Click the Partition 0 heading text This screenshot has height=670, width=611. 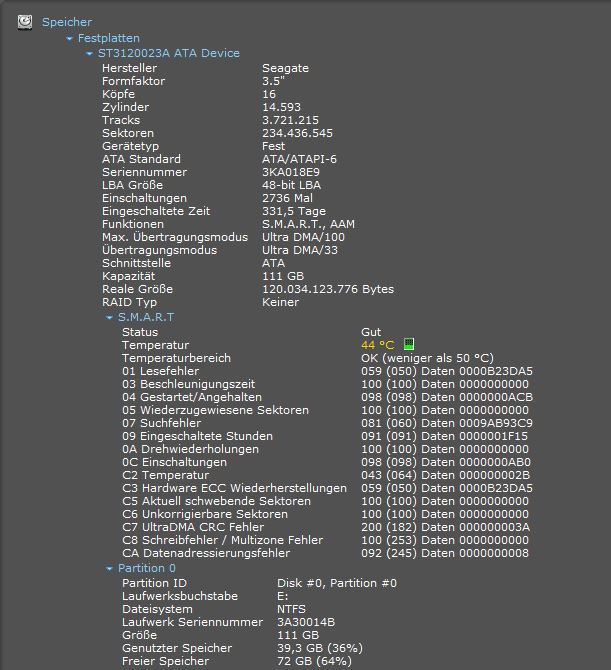(x=146, y=568)
